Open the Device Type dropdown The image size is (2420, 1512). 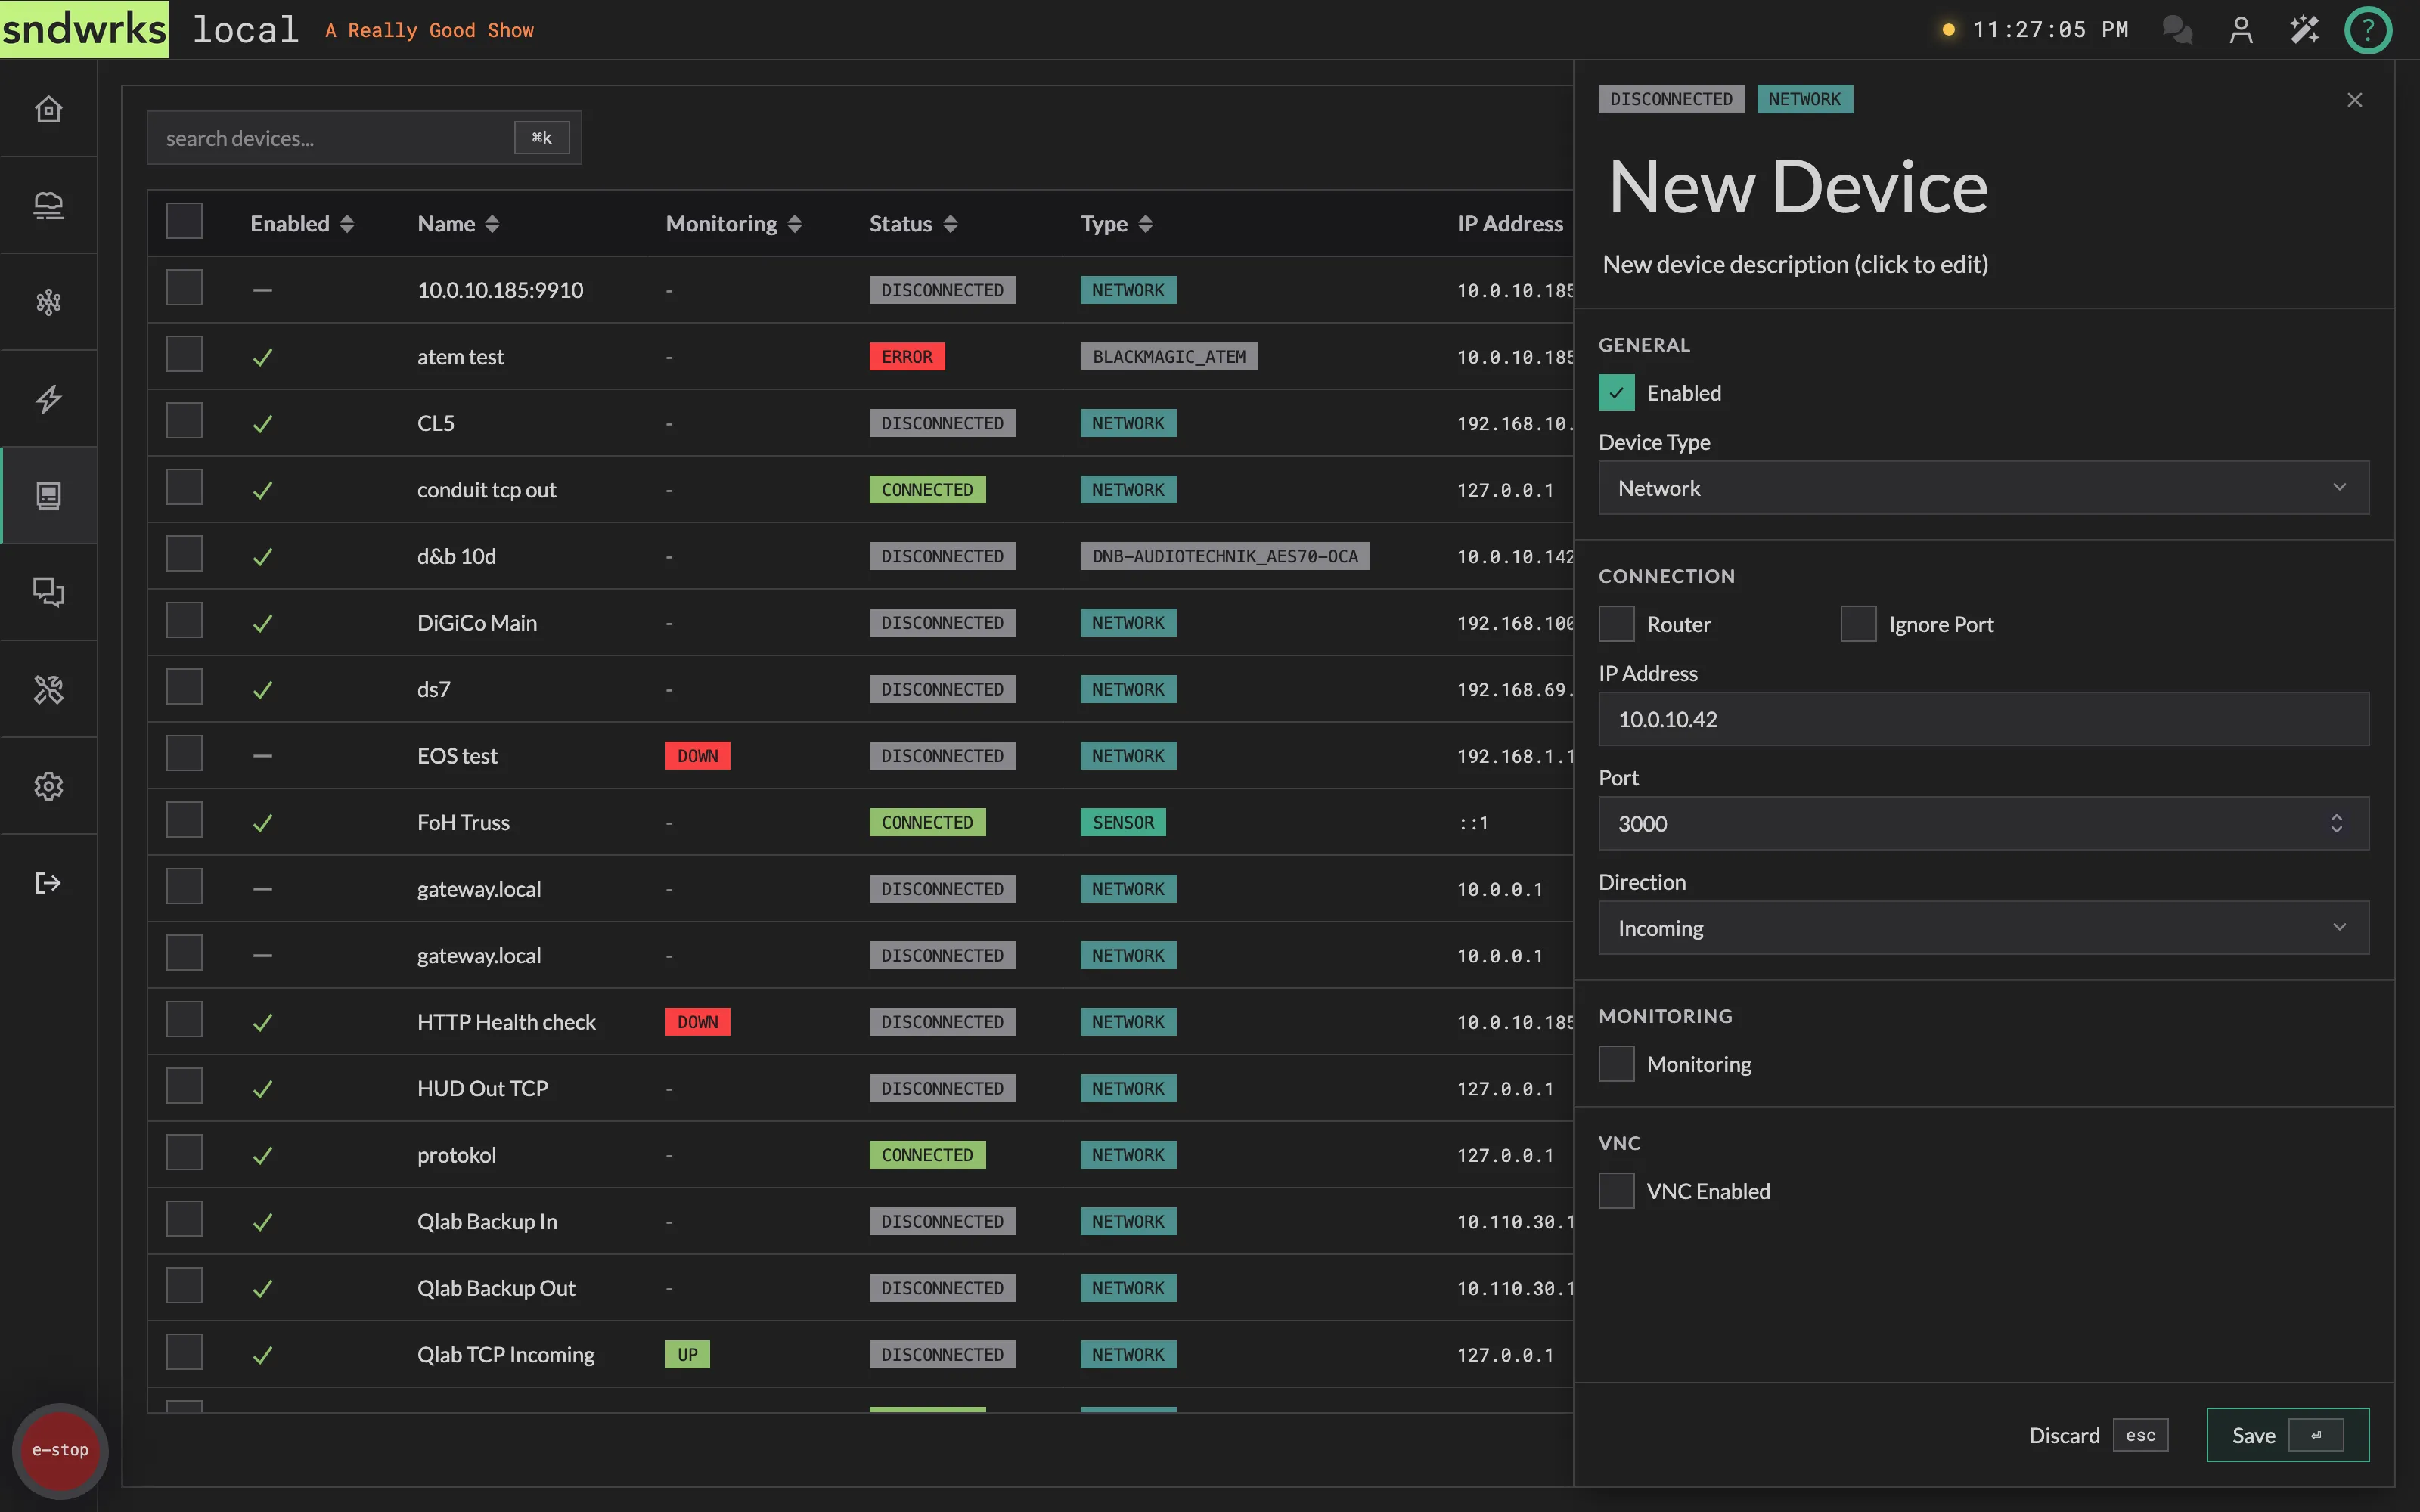click(x=1983, y=488)
